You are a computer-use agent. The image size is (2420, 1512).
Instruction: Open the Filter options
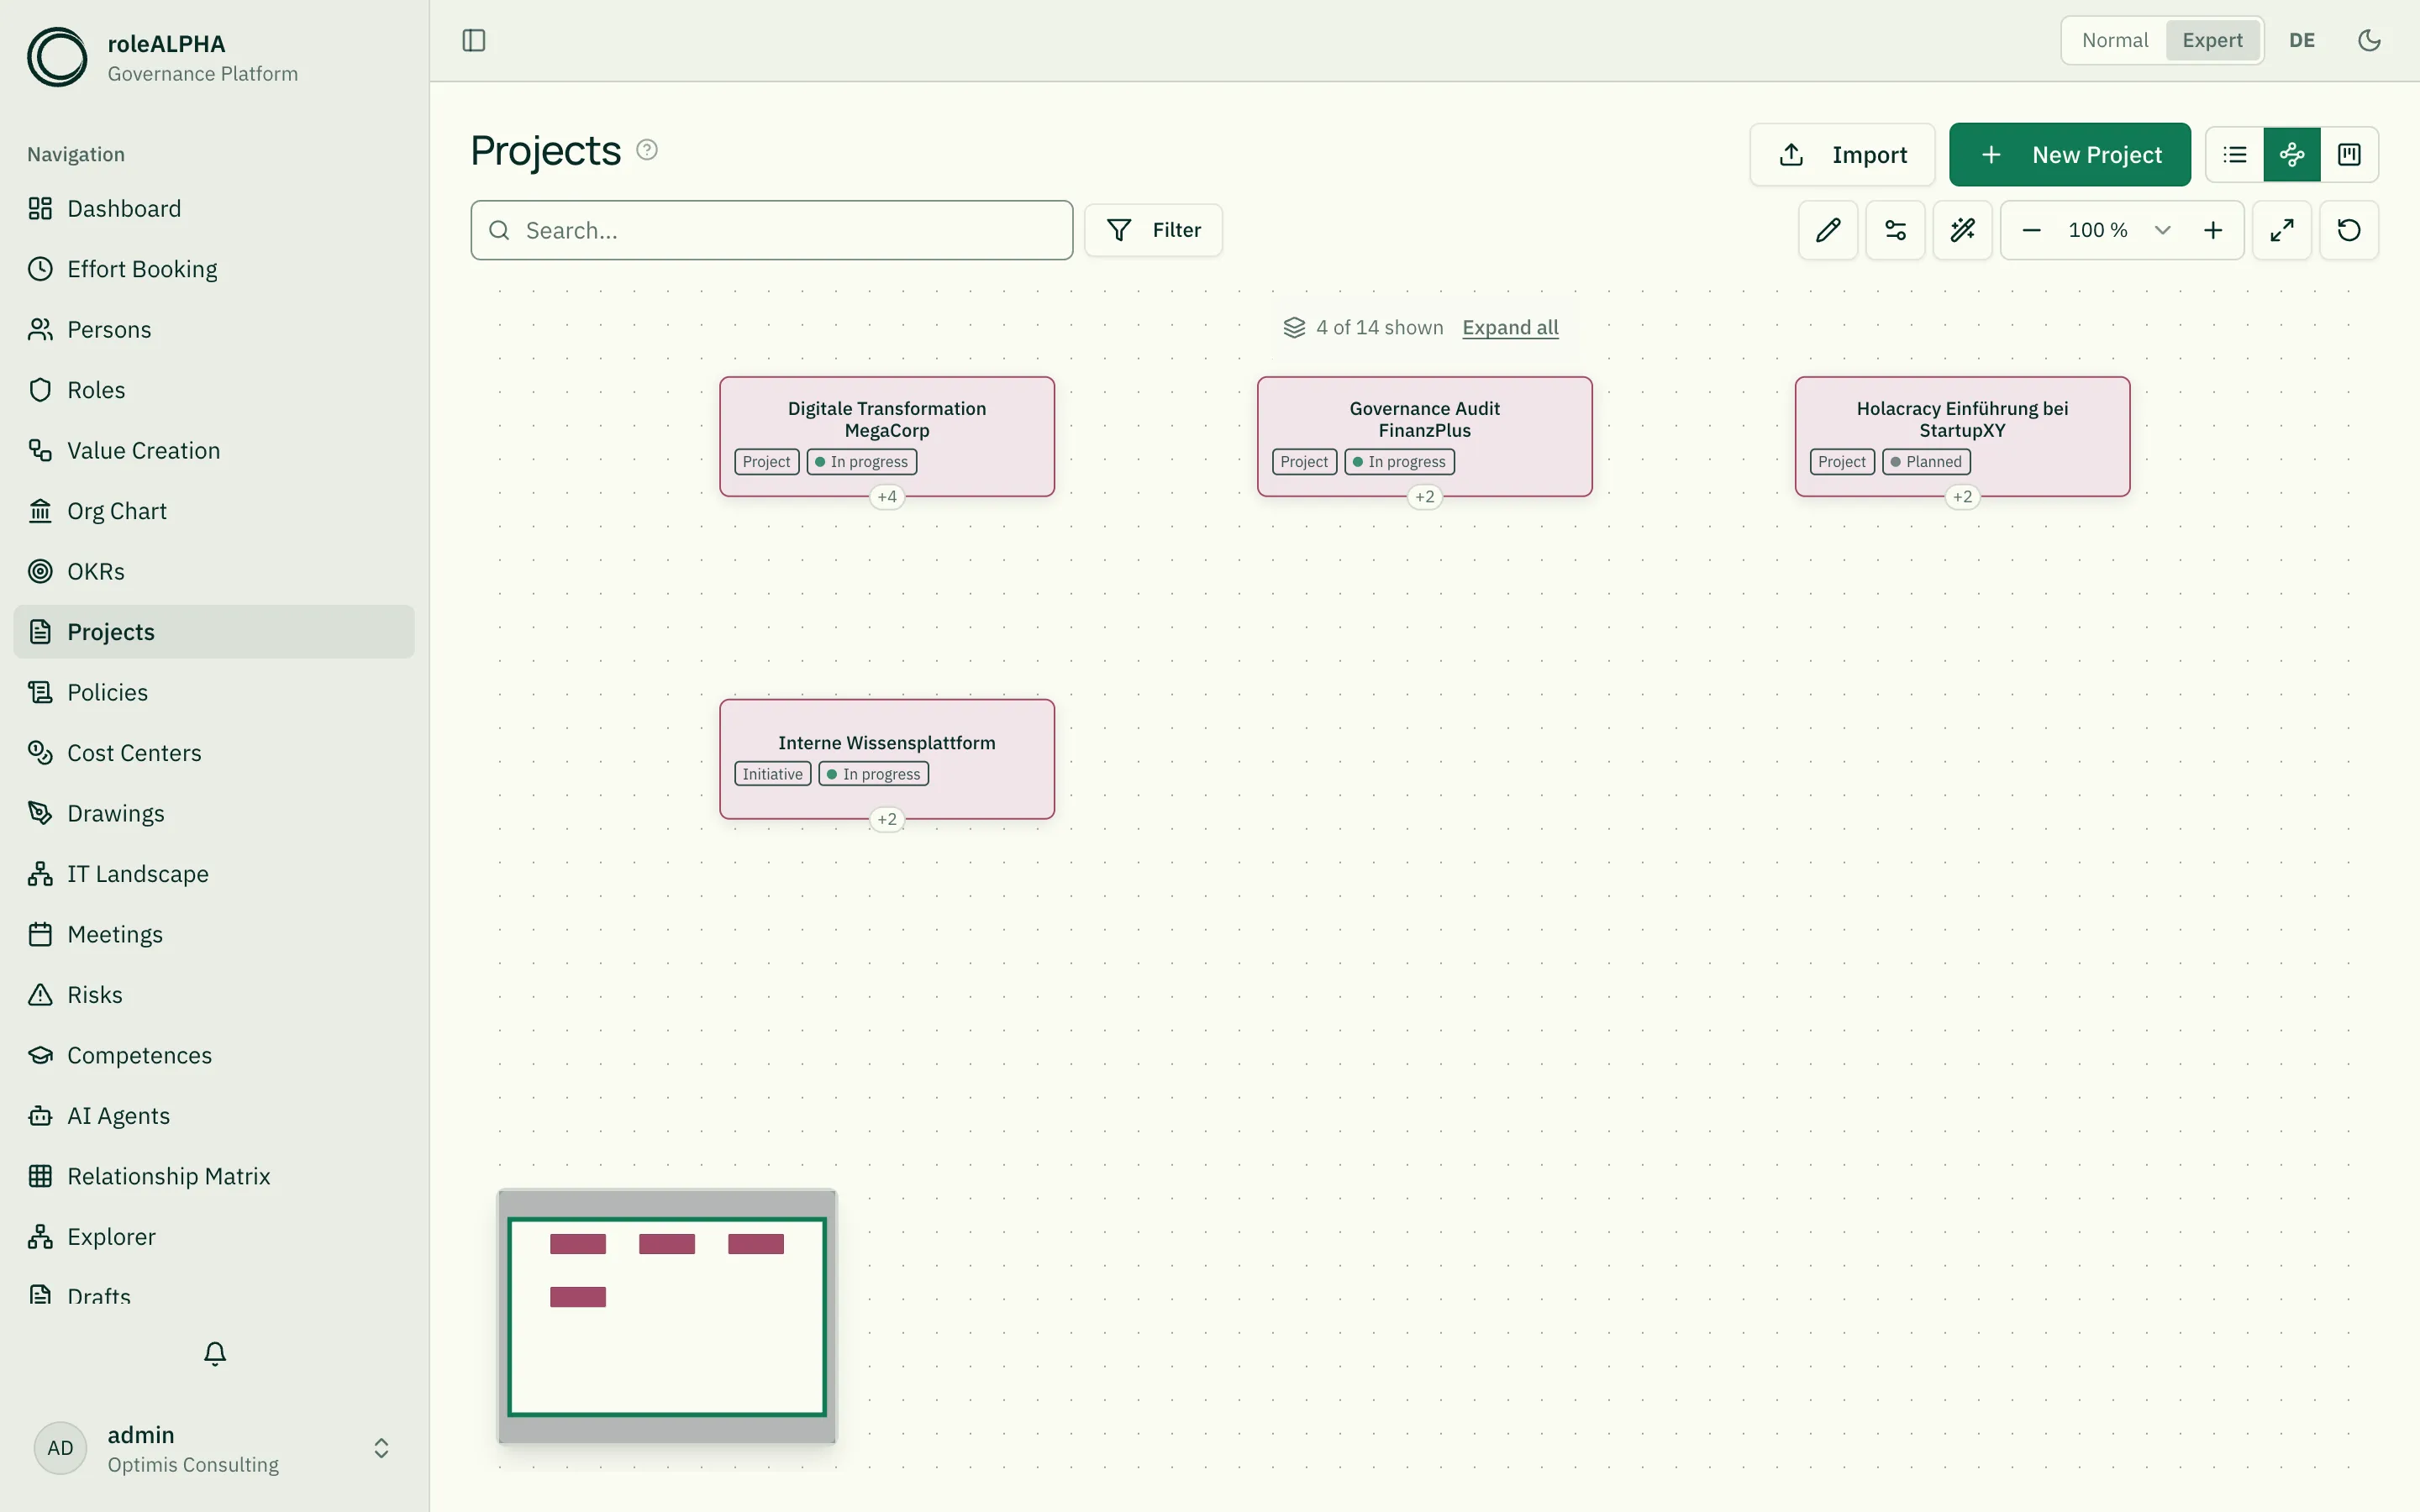[x=1153, y=230]
